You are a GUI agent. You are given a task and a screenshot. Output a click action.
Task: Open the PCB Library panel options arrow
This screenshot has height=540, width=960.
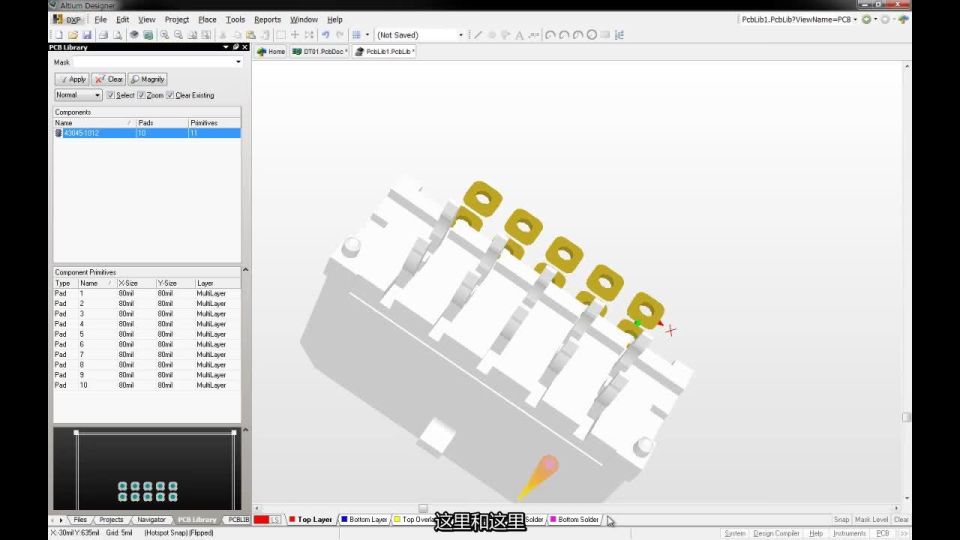click(x=226, y=47)
